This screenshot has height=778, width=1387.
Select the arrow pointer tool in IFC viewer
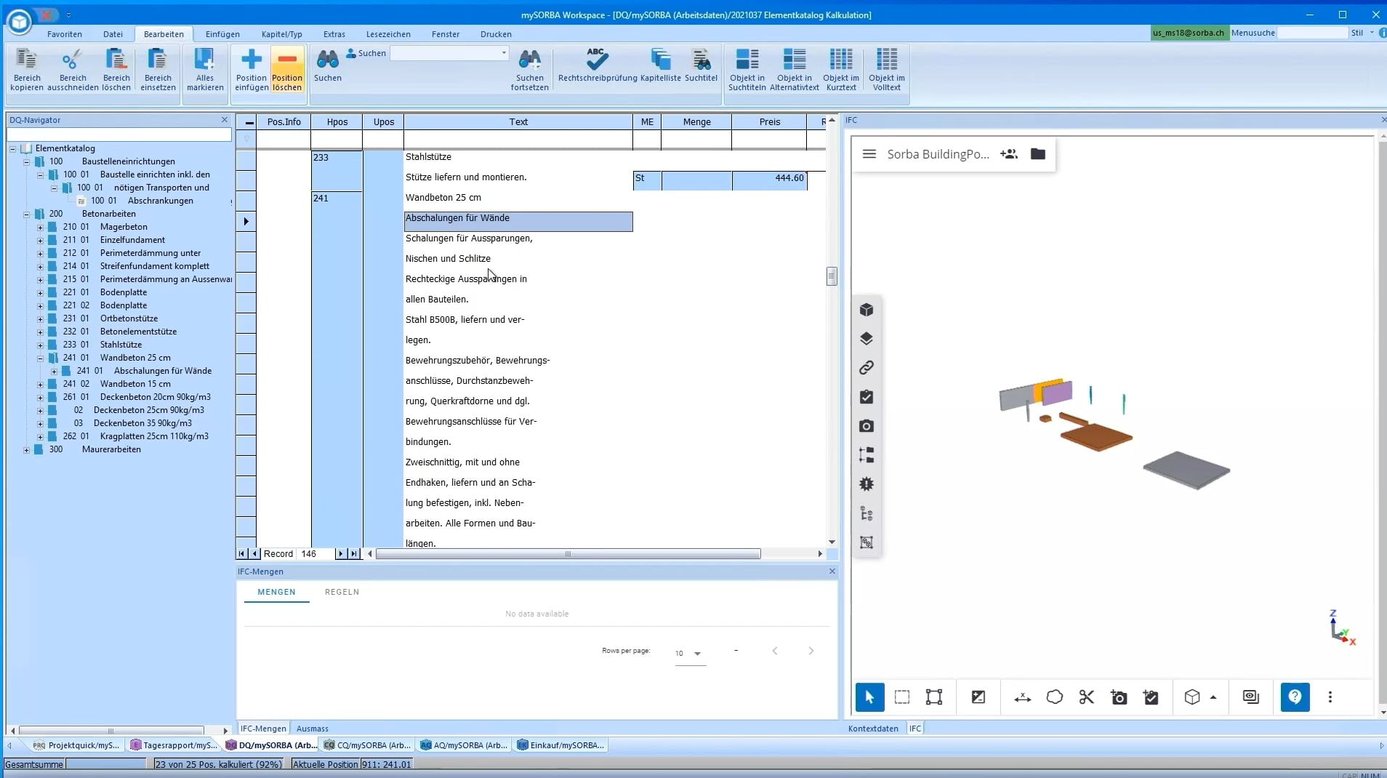(869, 697)
